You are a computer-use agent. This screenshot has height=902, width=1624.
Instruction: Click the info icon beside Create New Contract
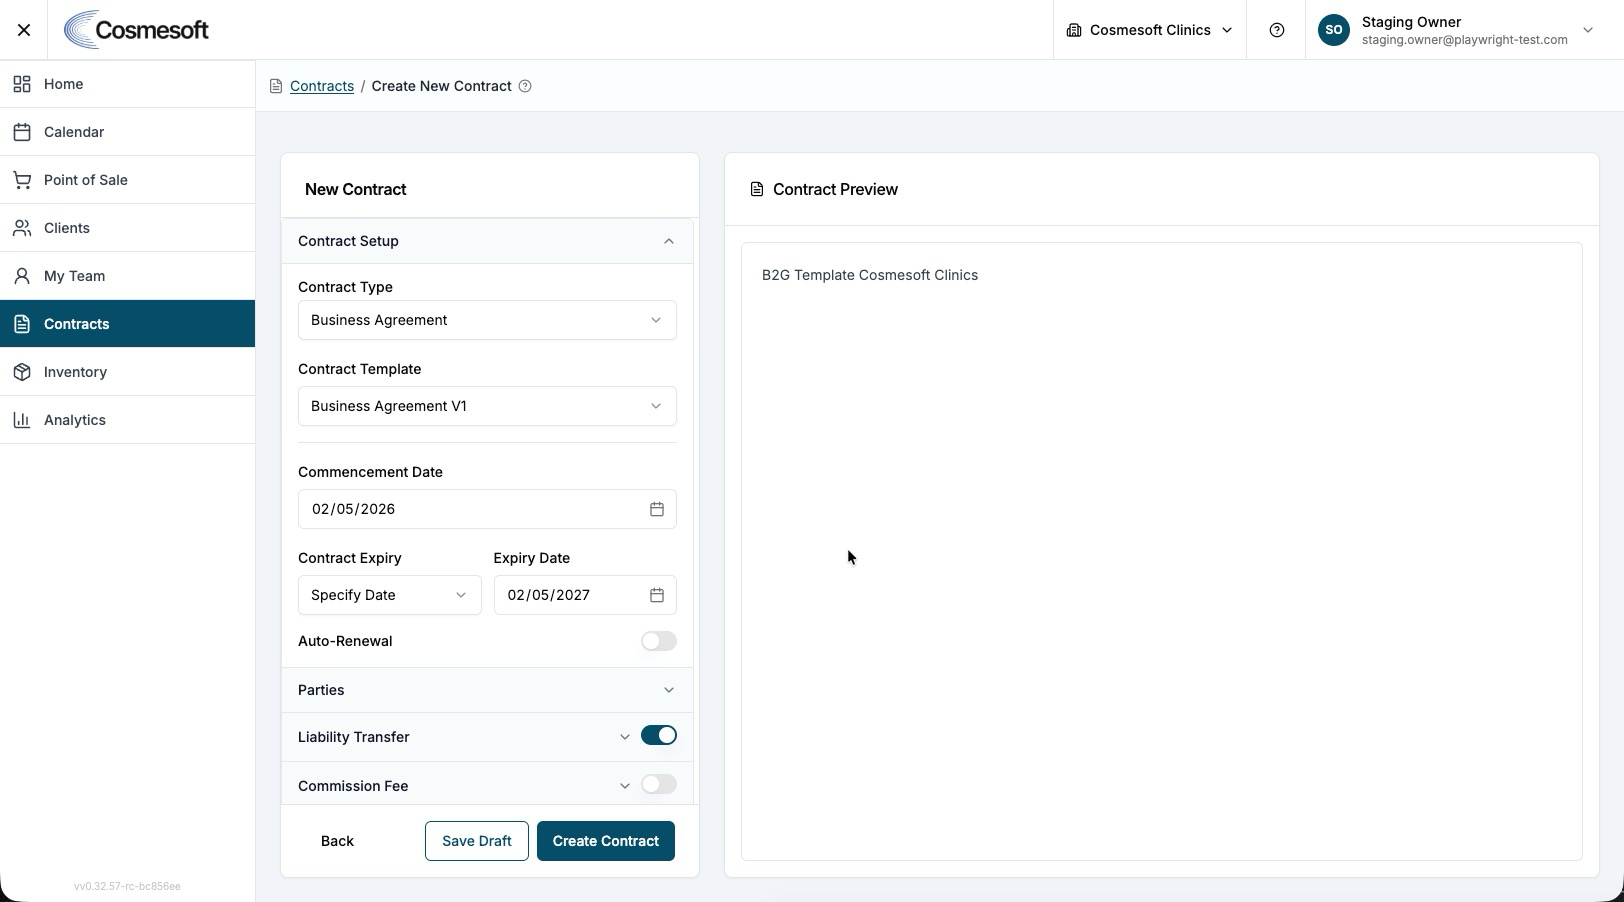(x=525, y=86)
